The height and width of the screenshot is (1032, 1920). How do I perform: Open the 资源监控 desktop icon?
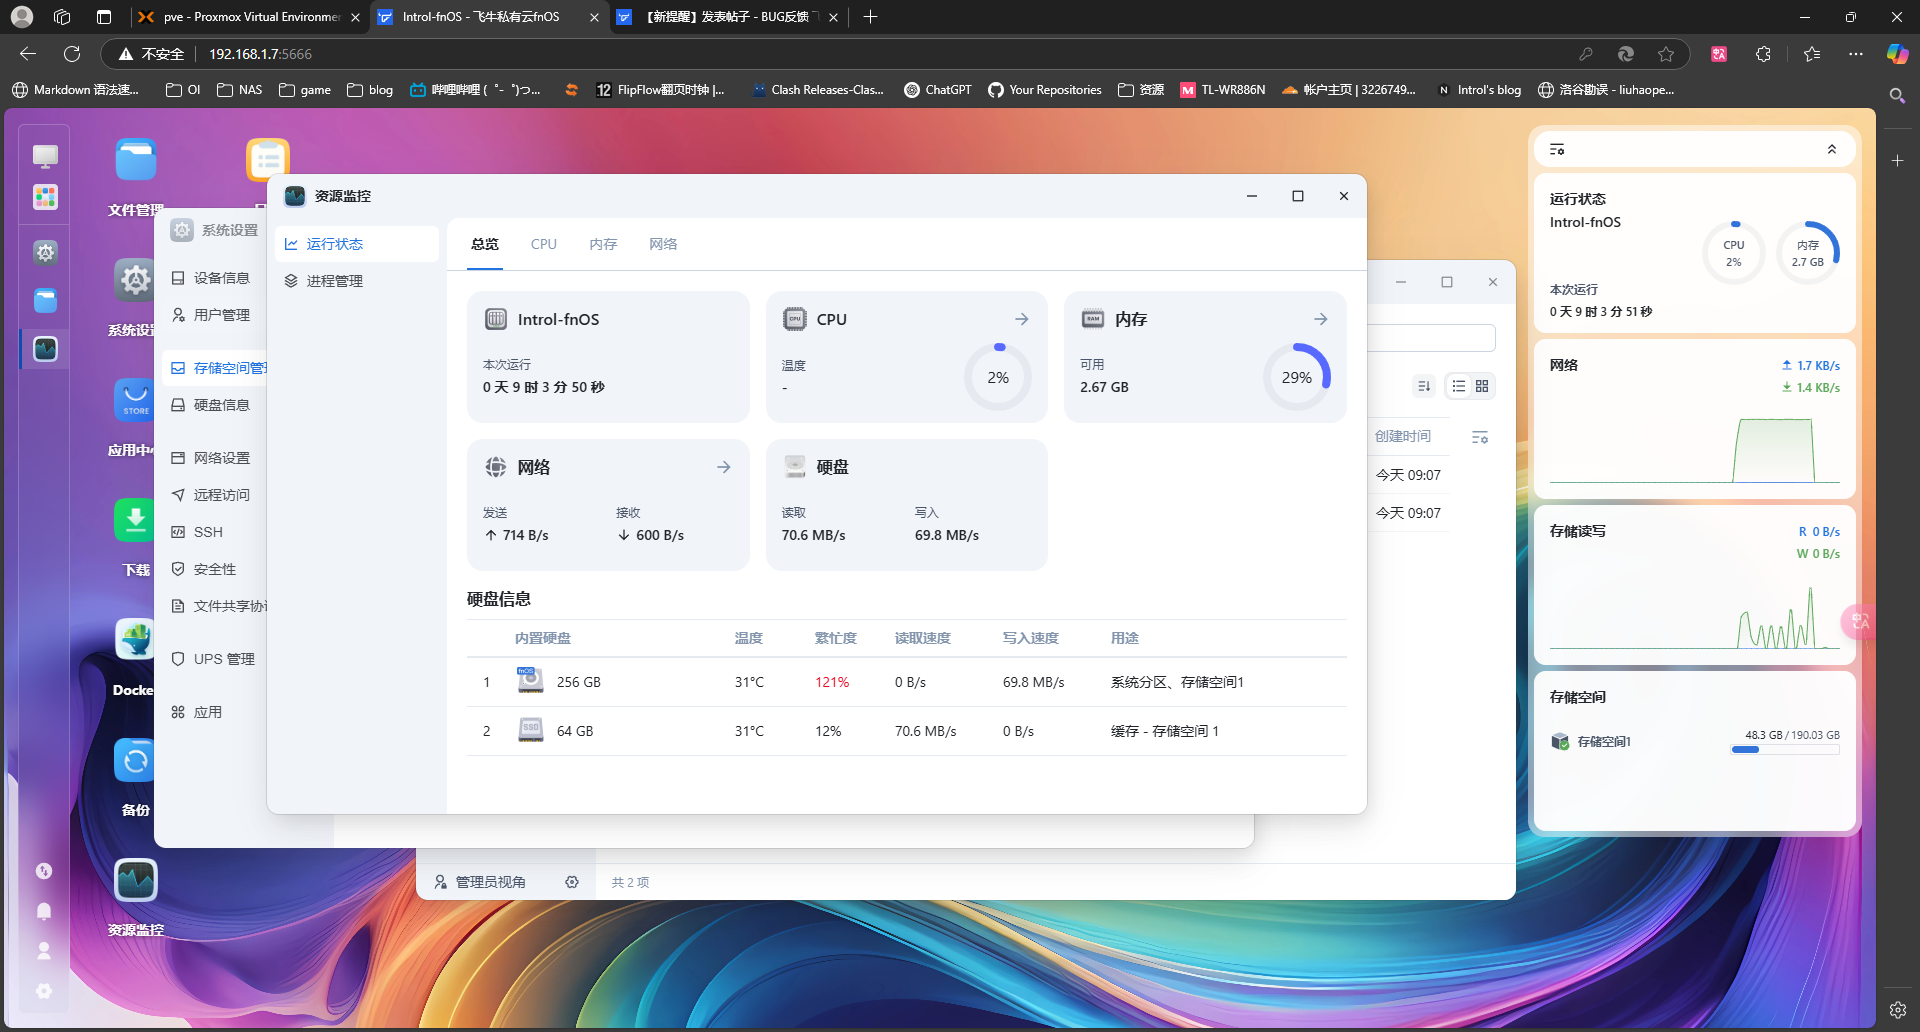coord(136,880)
